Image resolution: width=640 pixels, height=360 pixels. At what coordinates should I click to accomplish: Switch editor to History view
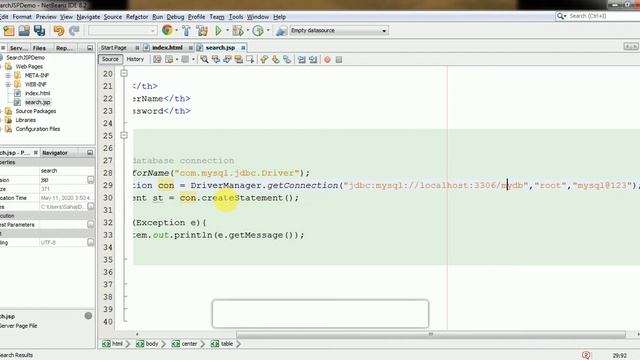pos(135,59)
